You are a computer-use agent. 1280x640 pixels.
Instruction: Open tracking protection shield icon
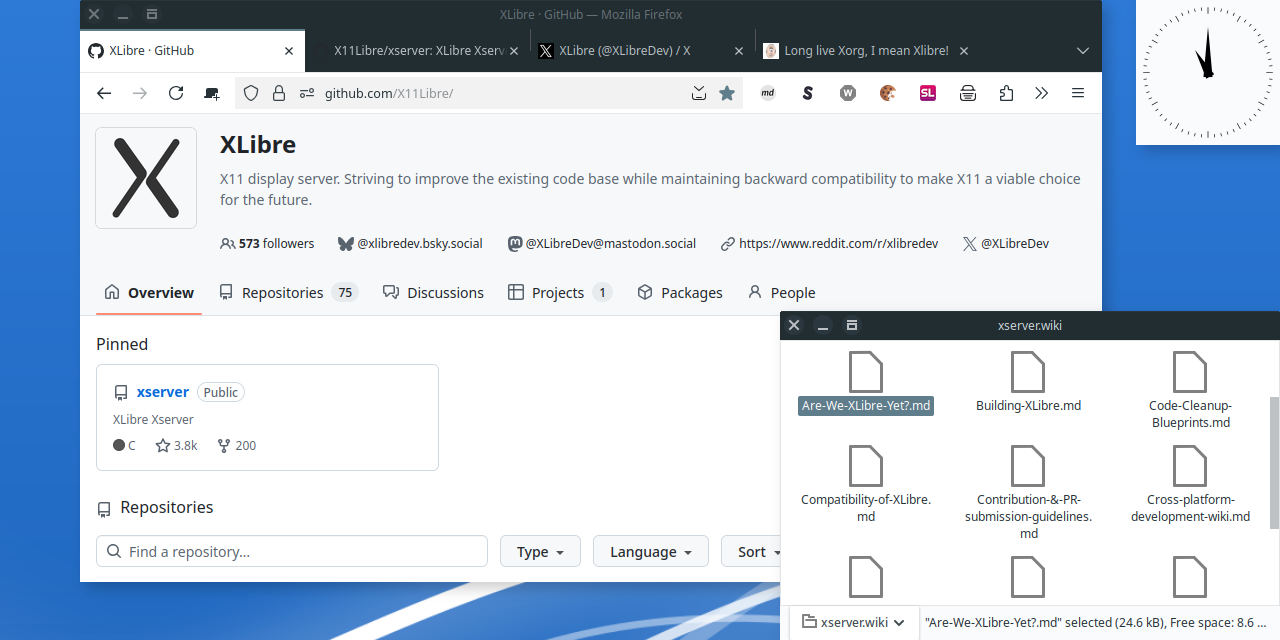[251, 93]
